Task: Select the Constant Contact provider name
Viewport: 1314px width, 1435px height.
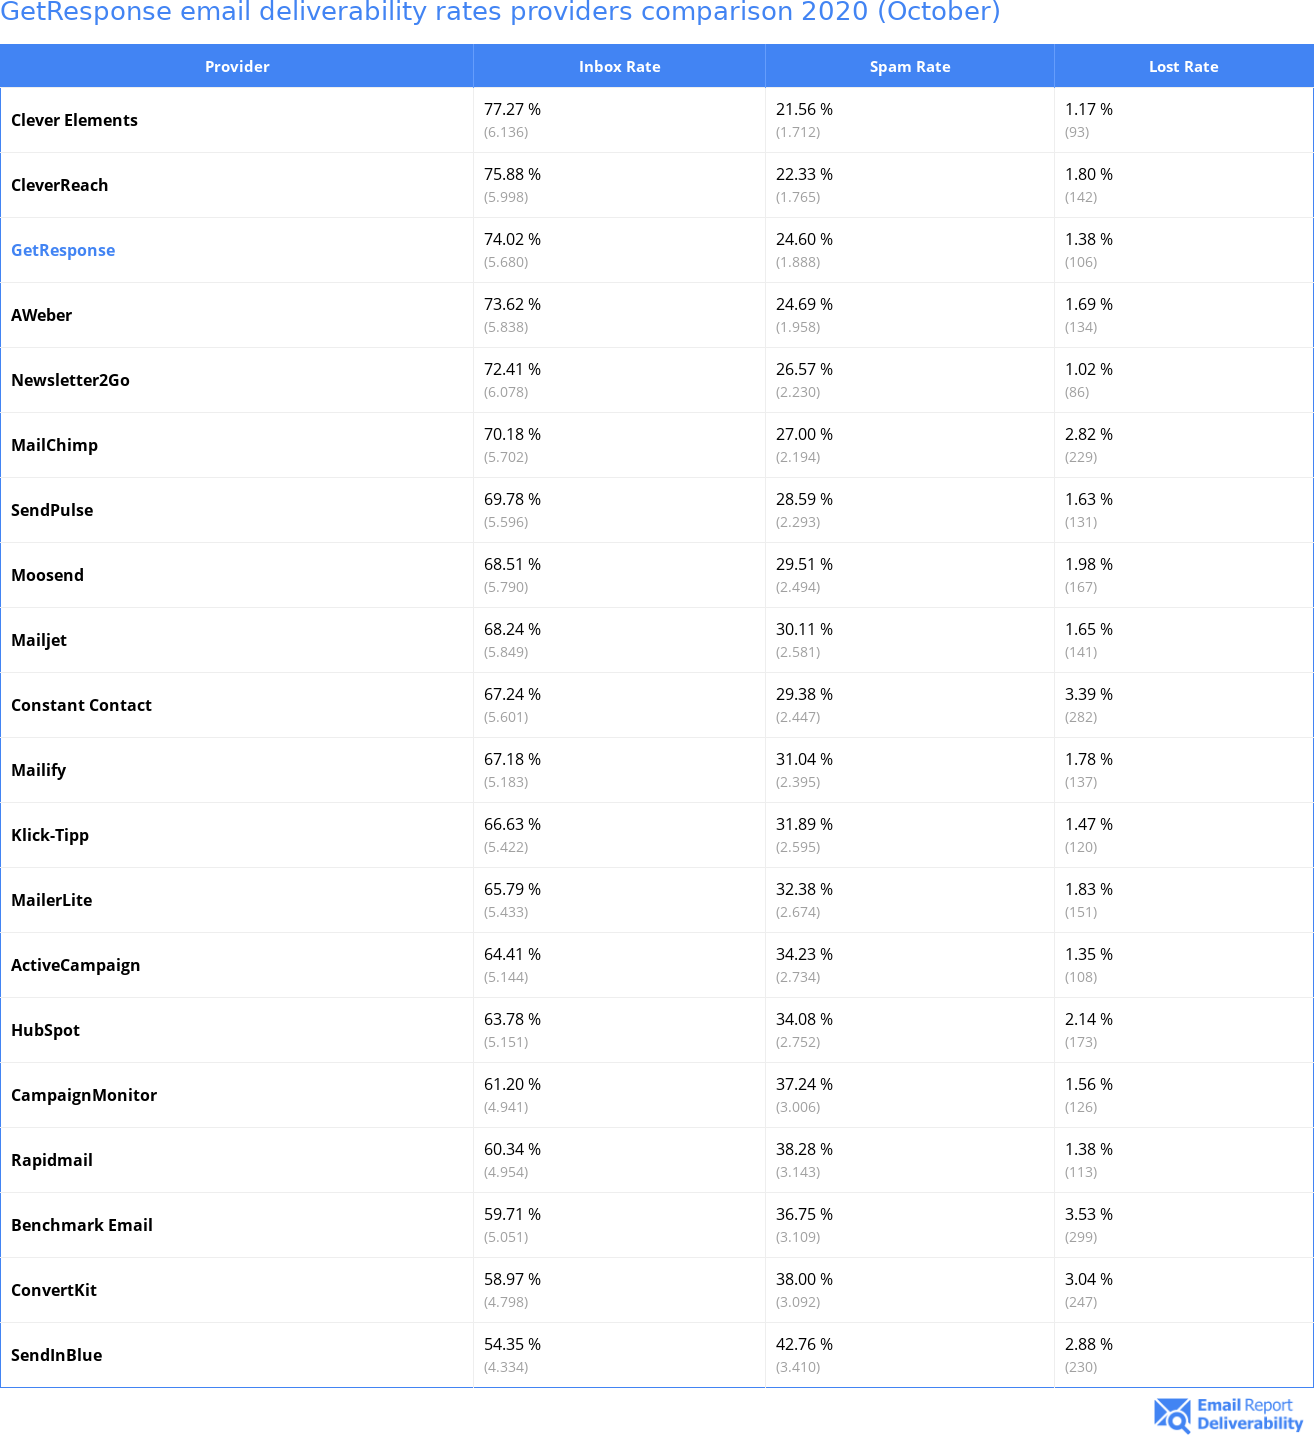Action: click(x=81, y=705)
